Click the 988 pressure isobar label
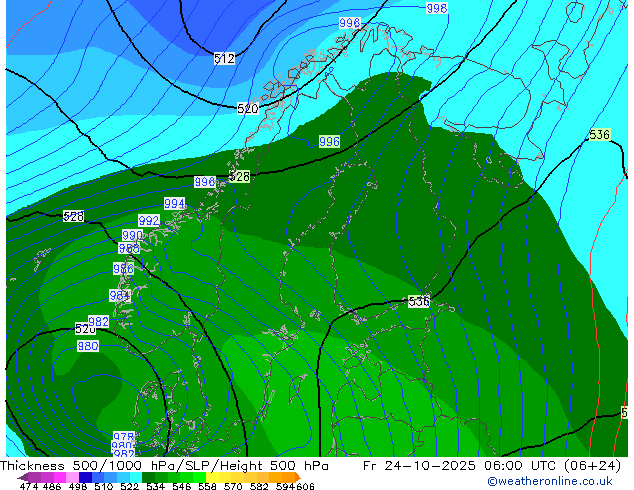The width and height of the screenshot is (634, 490). (x=129, y=248)
